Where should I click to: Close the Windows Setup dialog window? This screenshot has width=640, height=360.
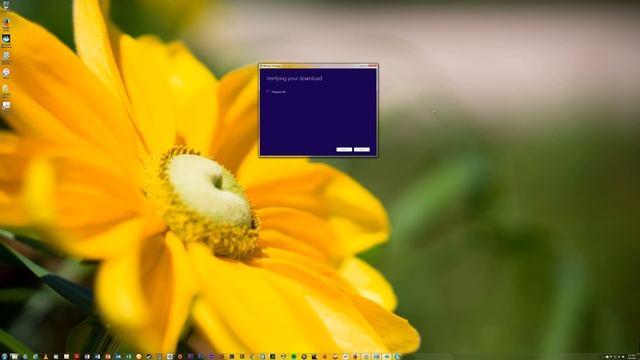coord(373,65)
